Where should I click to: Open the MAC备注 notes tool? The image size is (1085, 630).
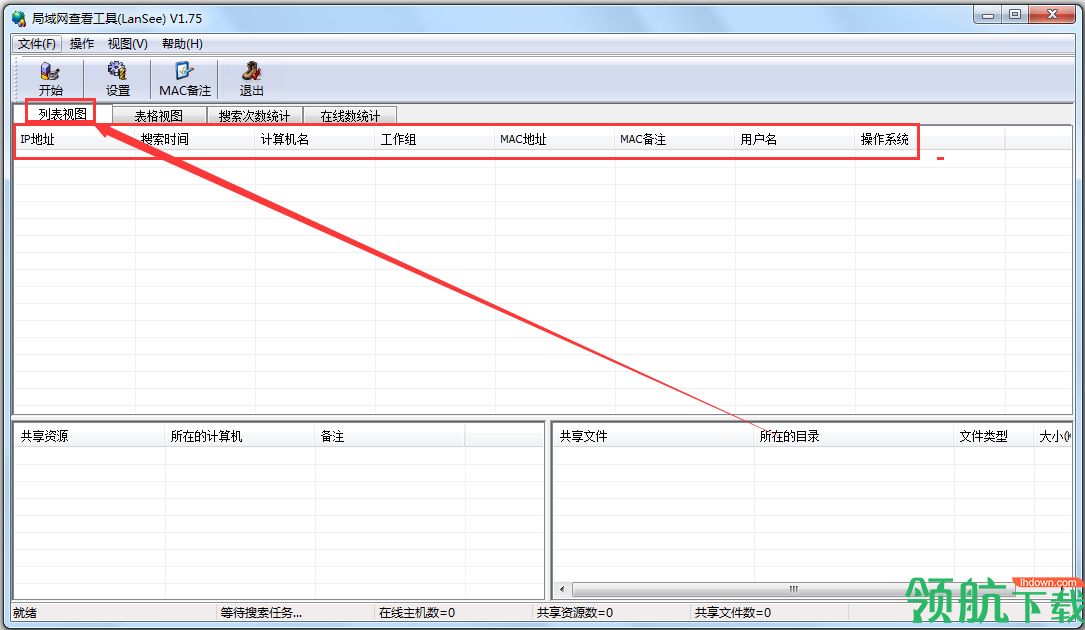tap(184, 79)
